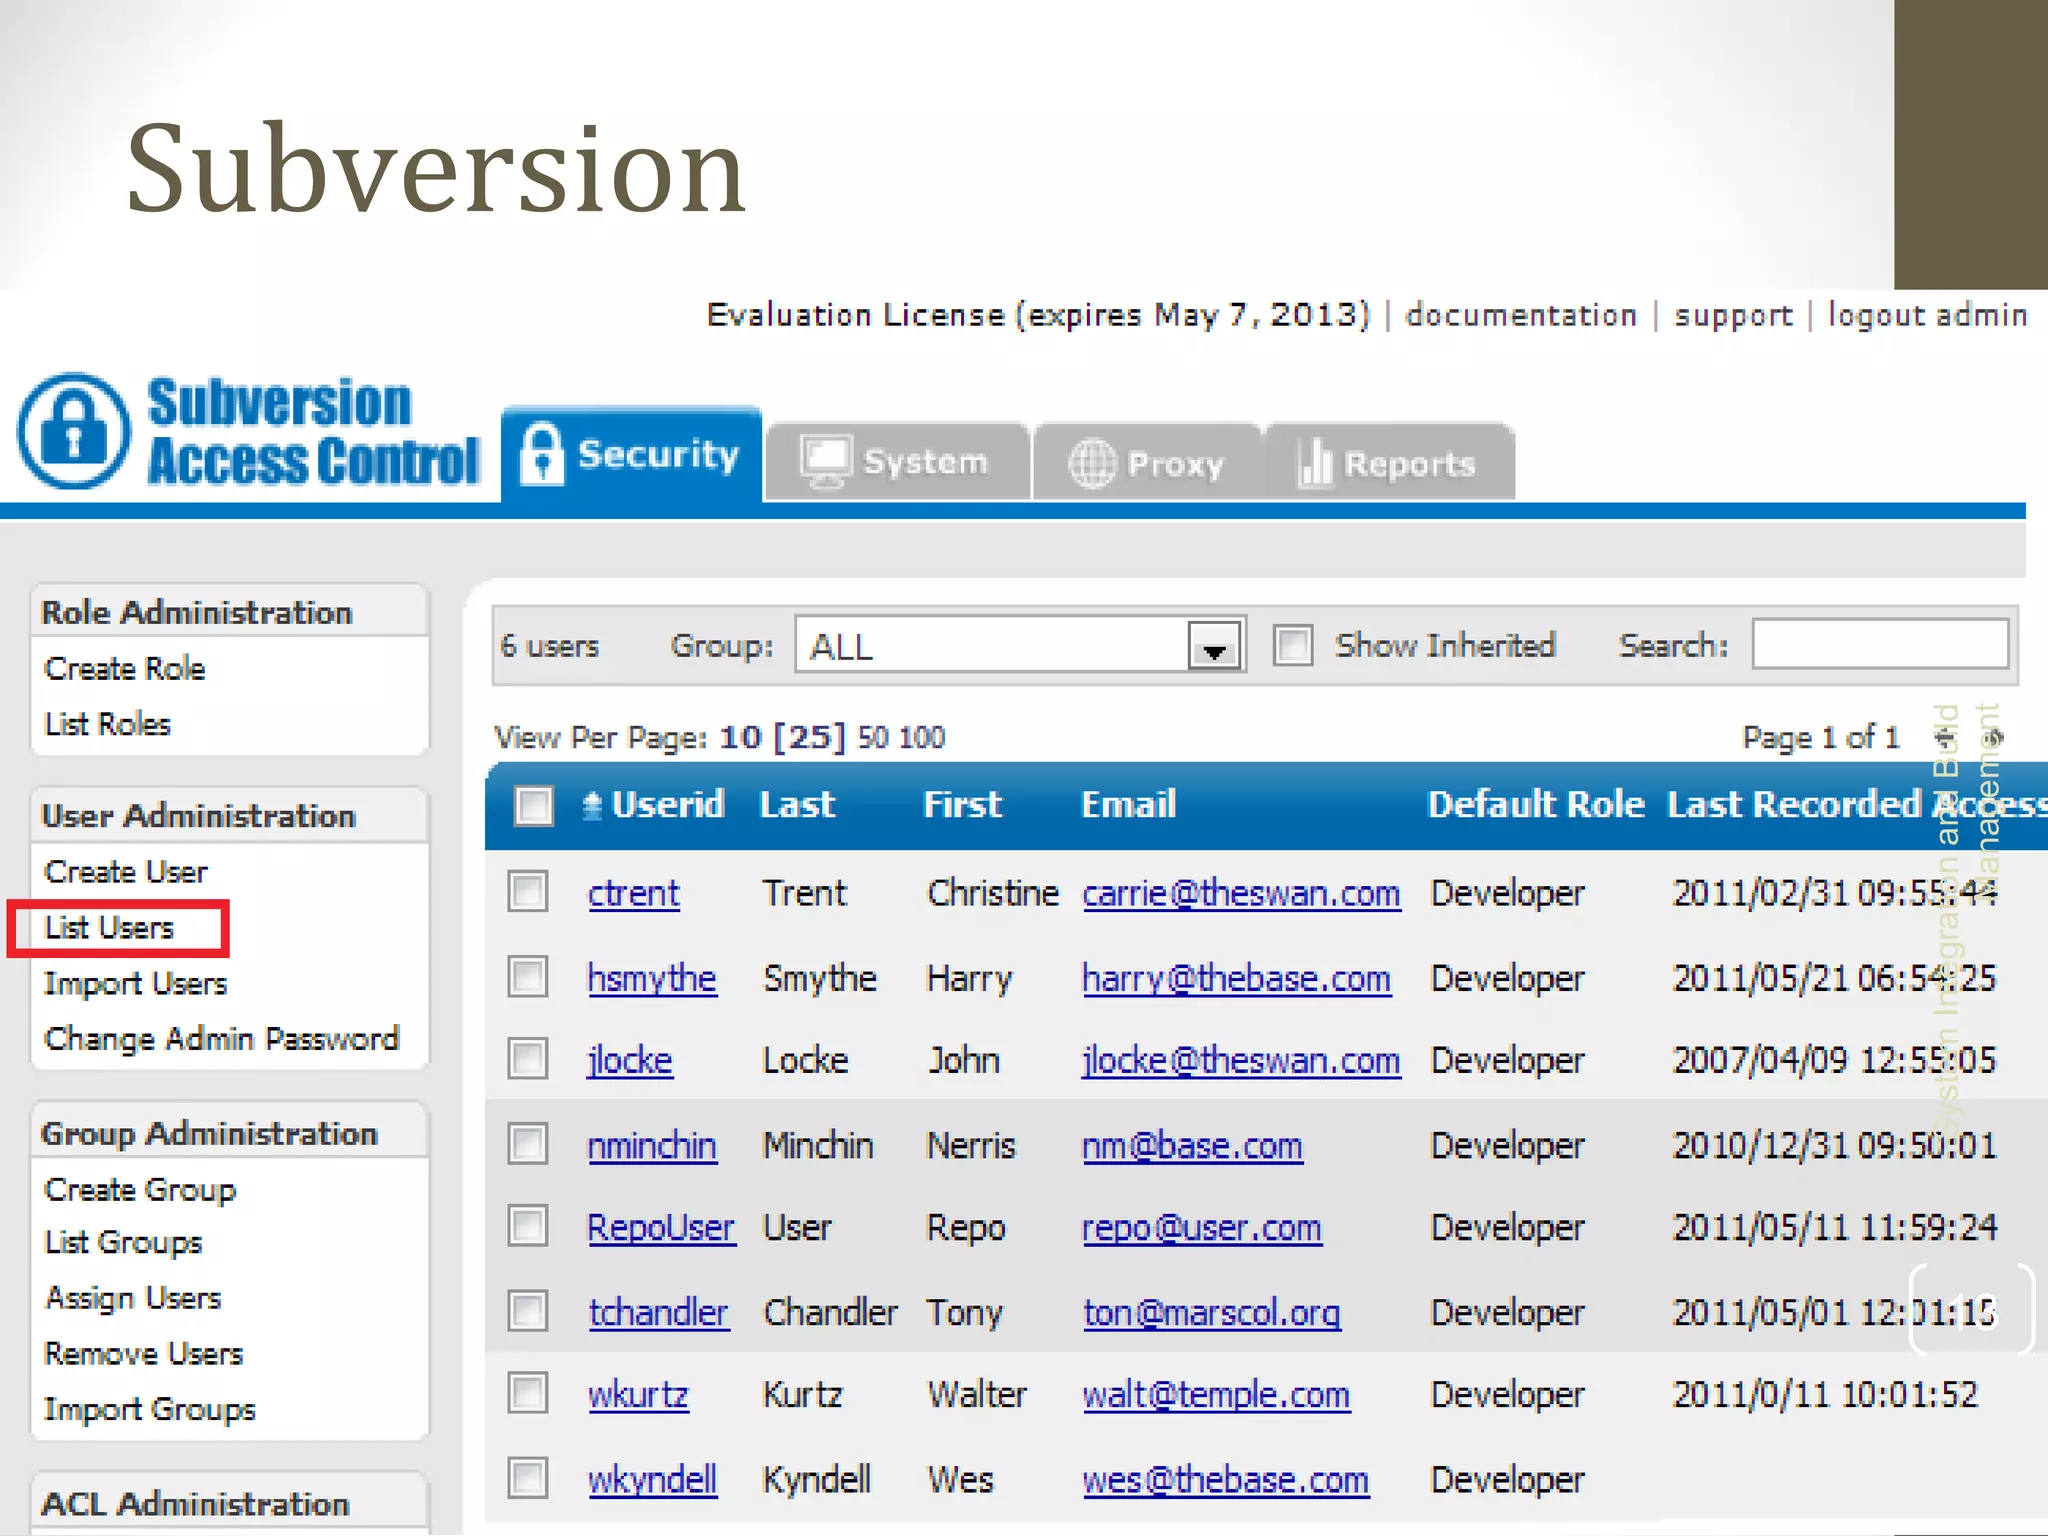Screen dimensions: 2048x1536
Task: Click email nm@base.com
Action: click(1192, 1145)
